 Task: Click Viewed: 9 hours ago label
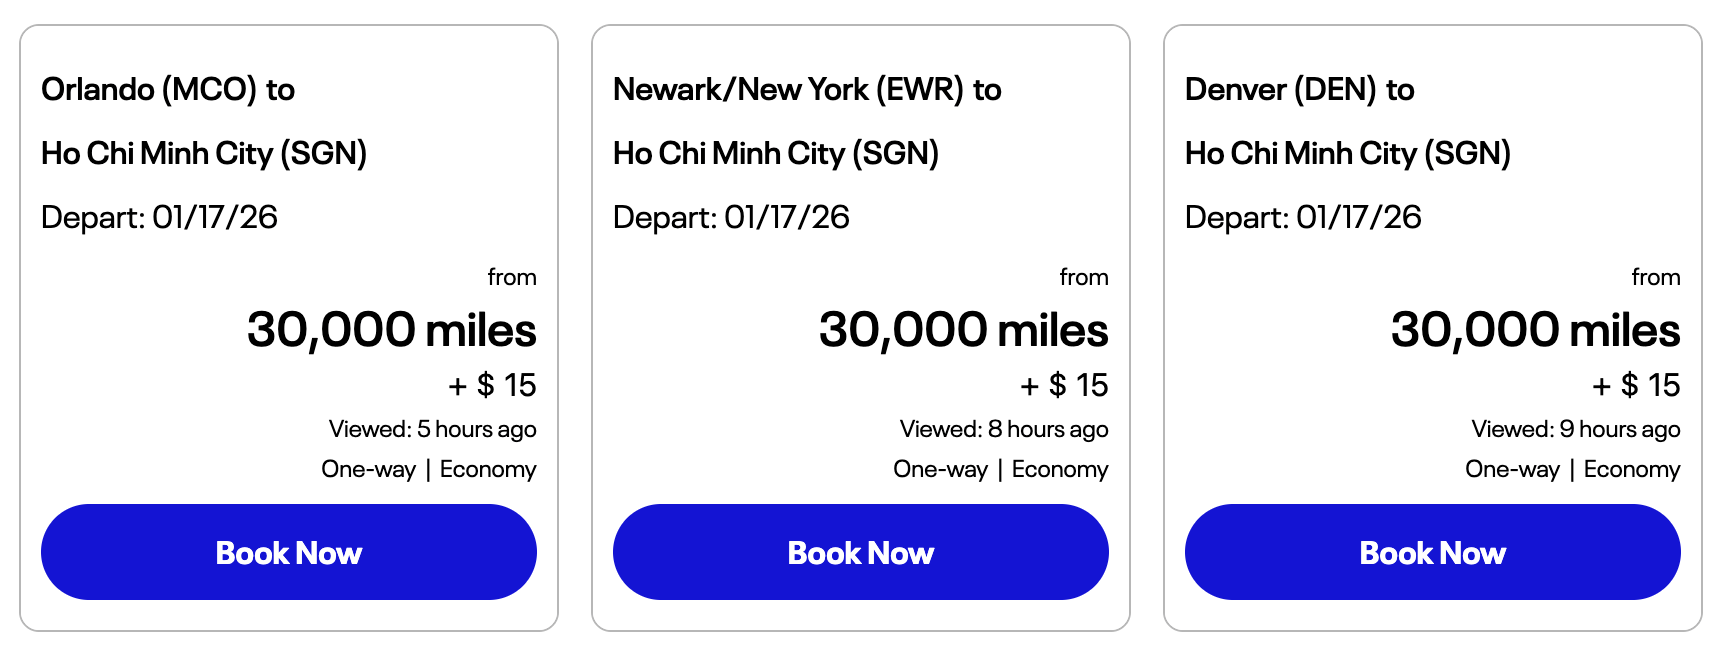point(1576,429)
